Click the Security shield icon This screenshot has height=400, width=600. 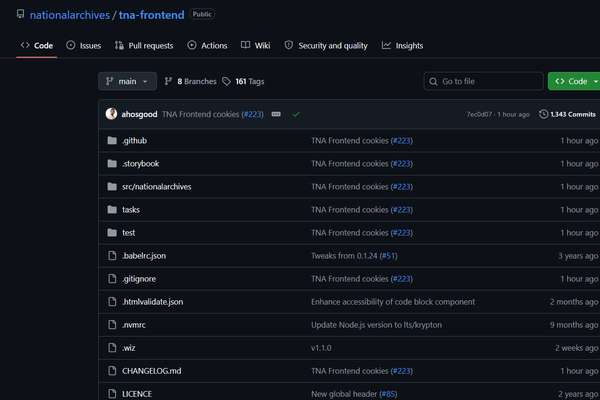pos(289,45)
